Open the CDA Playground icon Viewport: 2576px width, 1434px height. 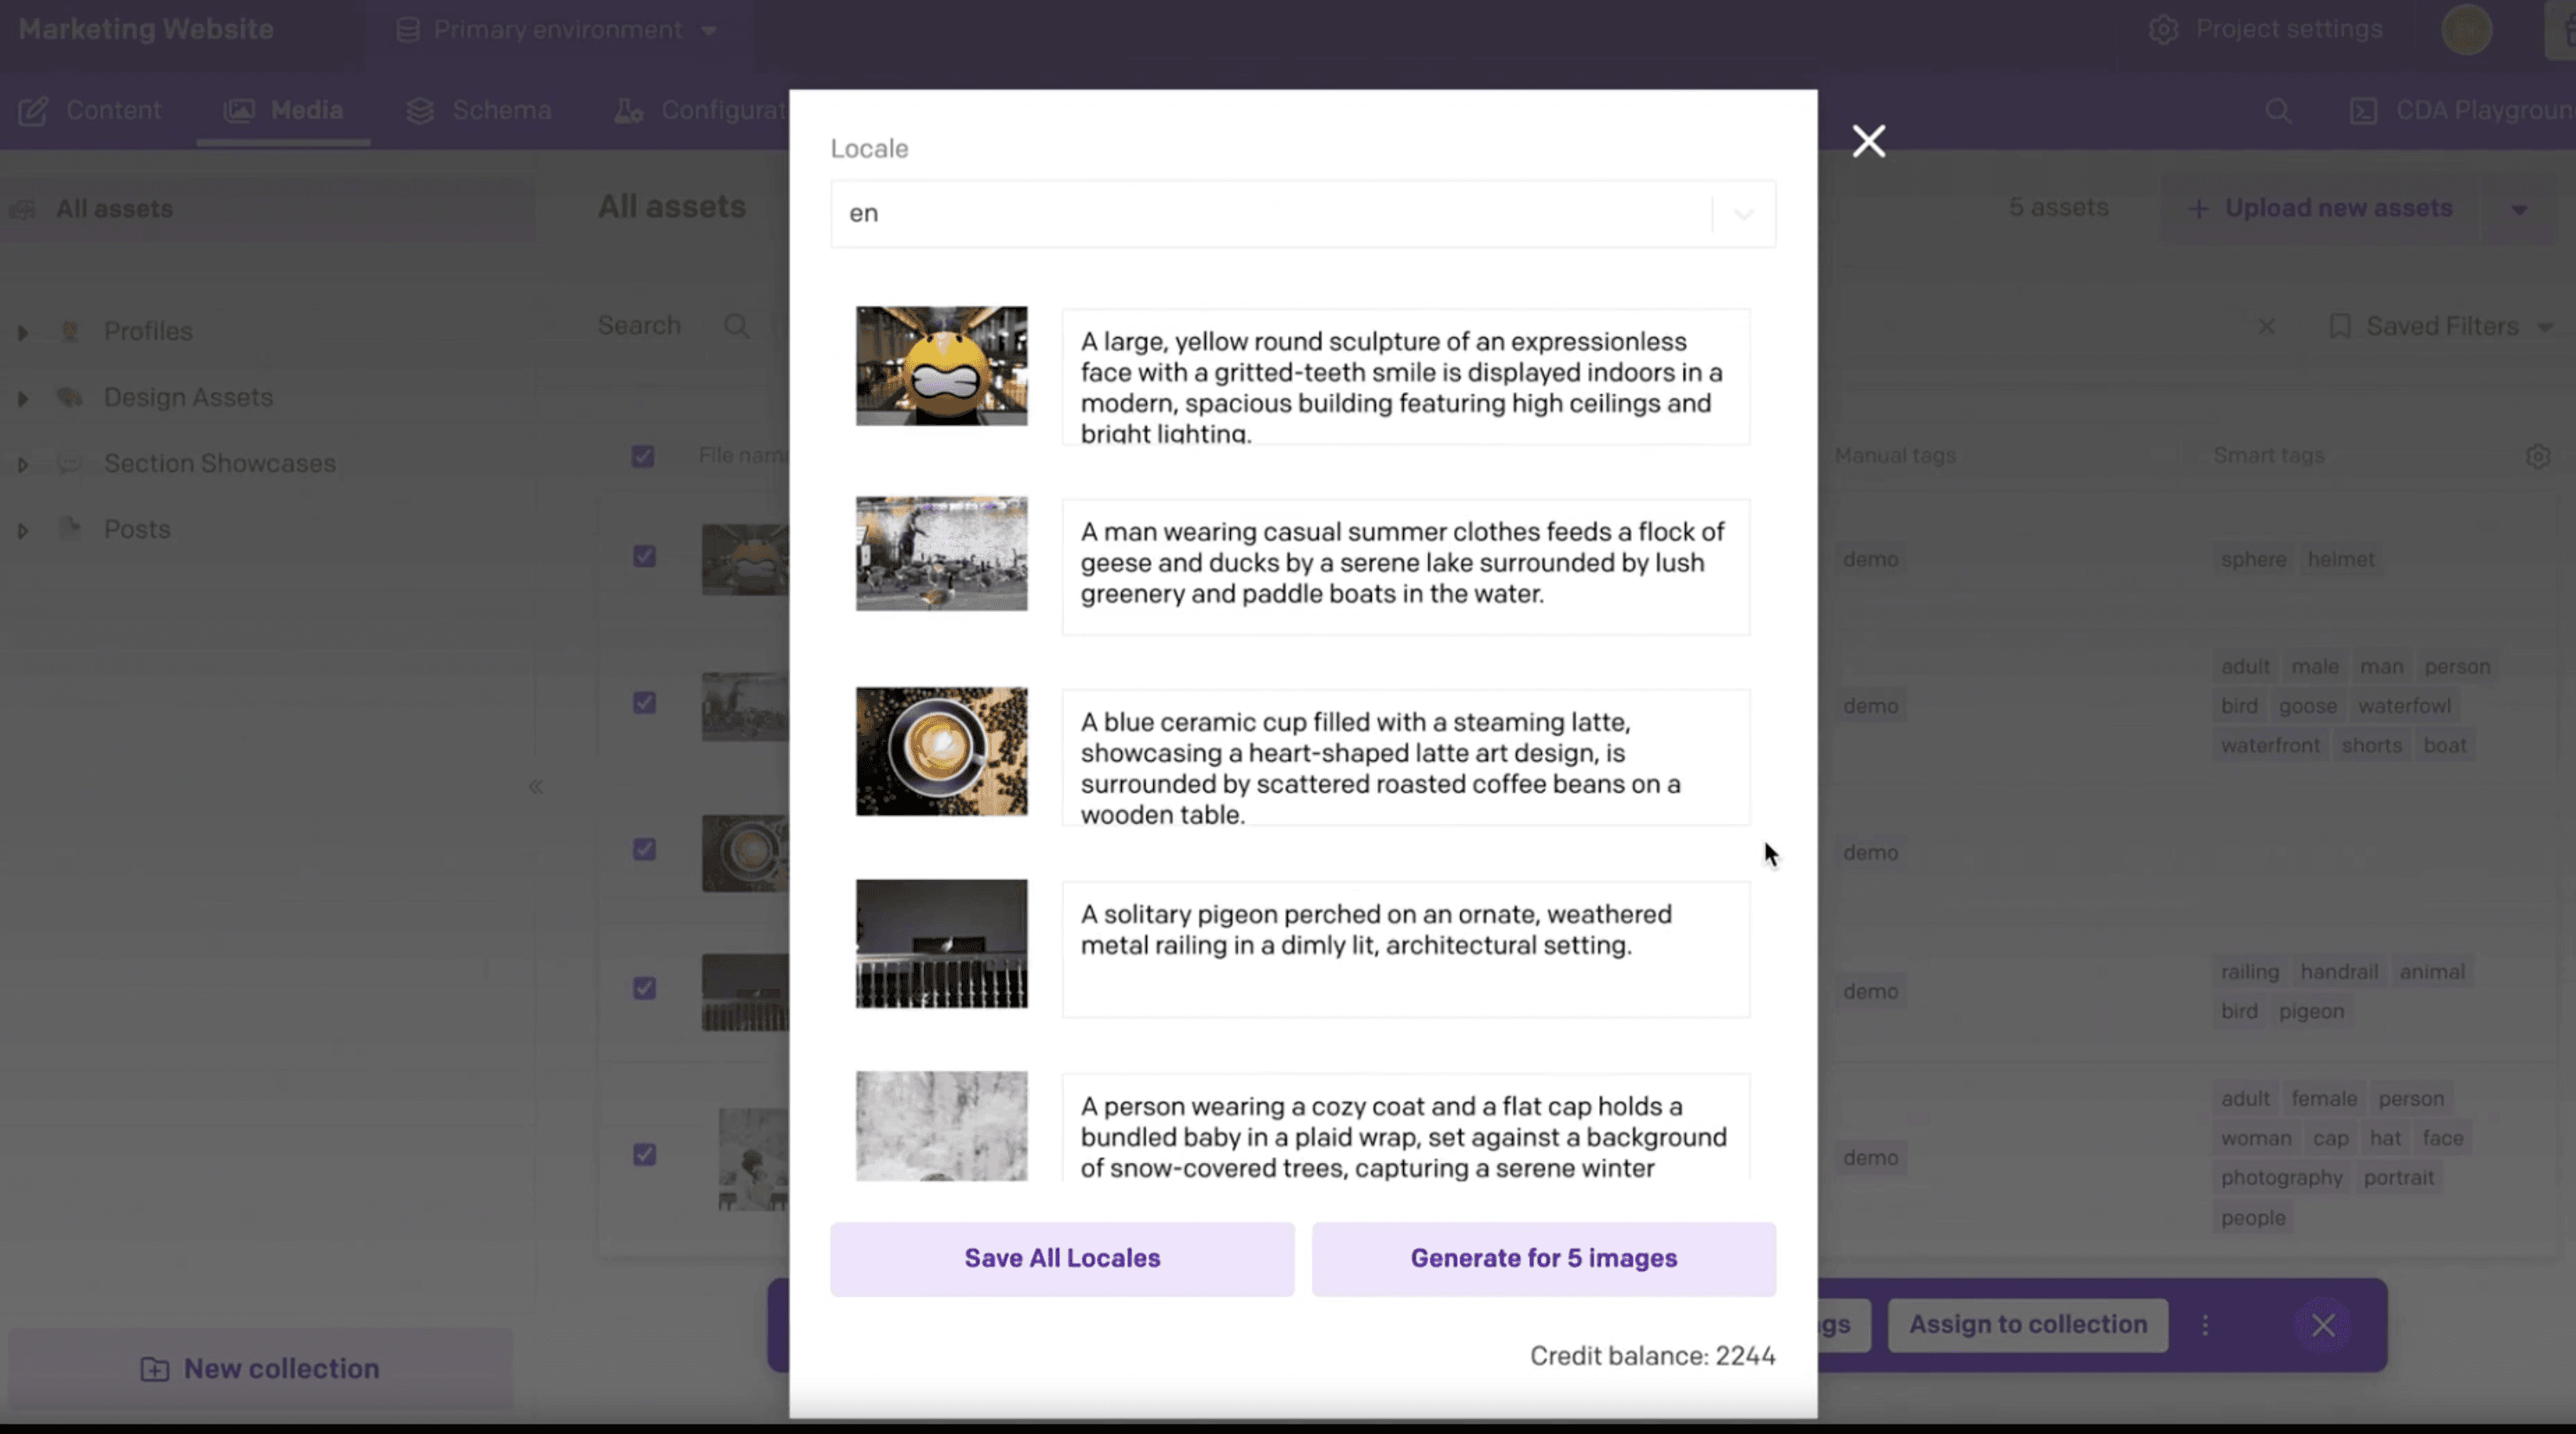point(2363,111)
